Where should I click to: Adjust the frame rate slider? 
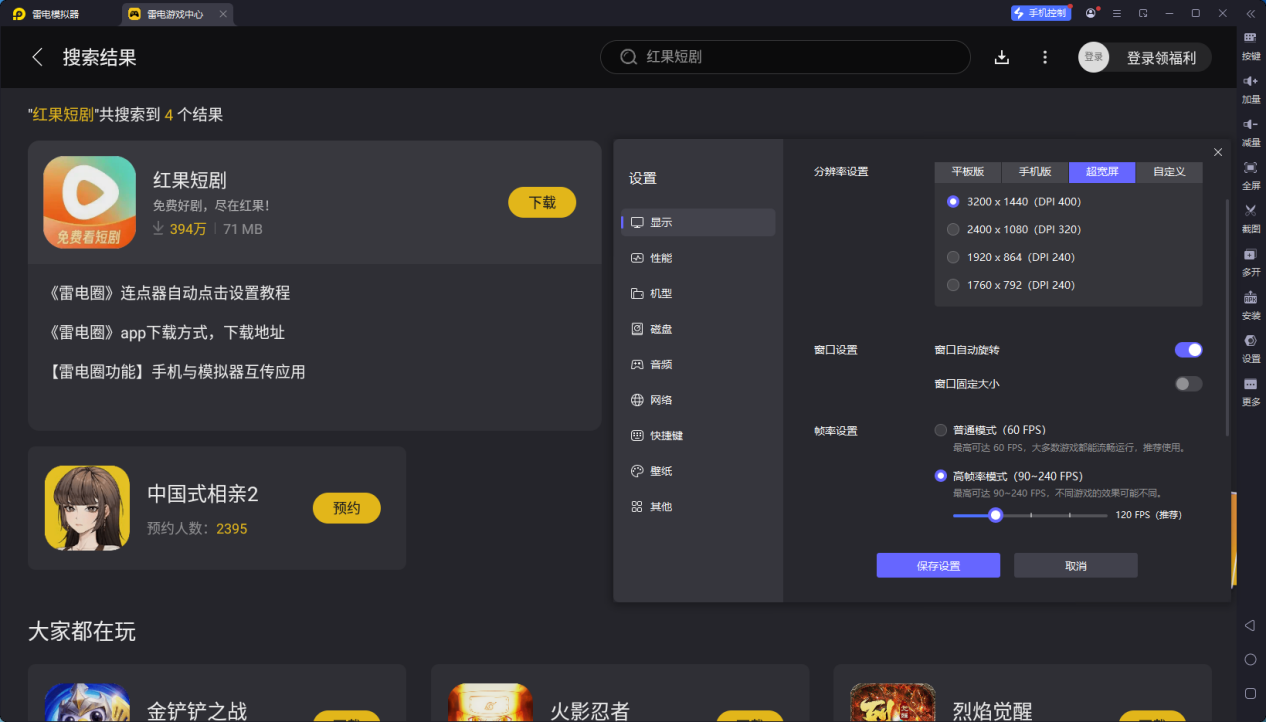pyautogui.click(x=995, y=514)
